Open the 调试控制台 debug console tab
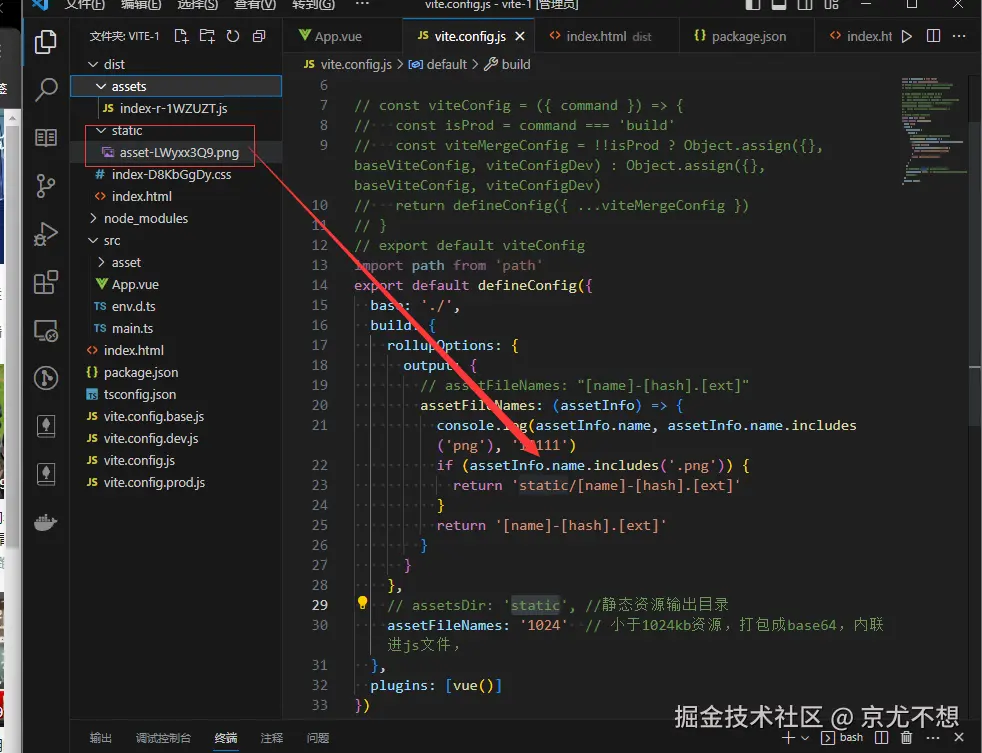Image resolution: width=982 pixels, height=753 pixels. coord(163,738)
